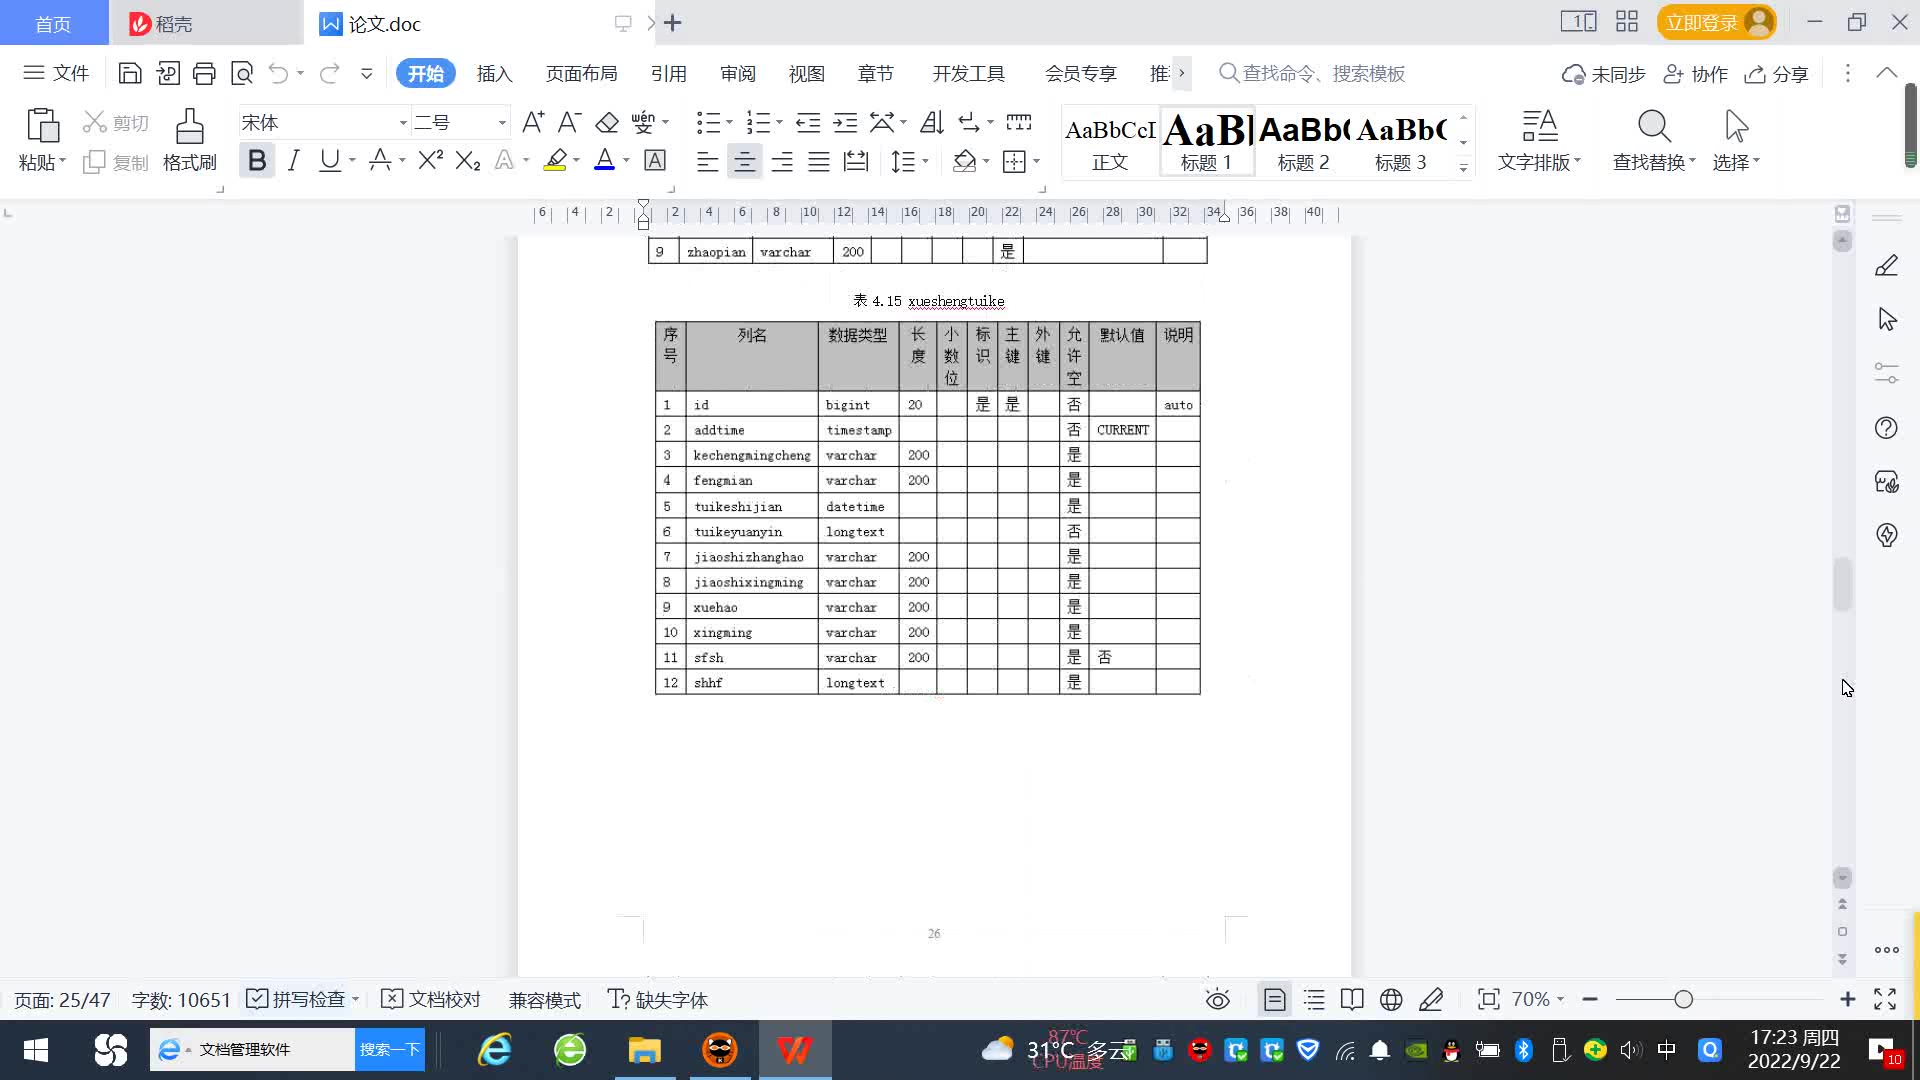Align text left
The image size is (1920, 1080).
tap(707, 161)
